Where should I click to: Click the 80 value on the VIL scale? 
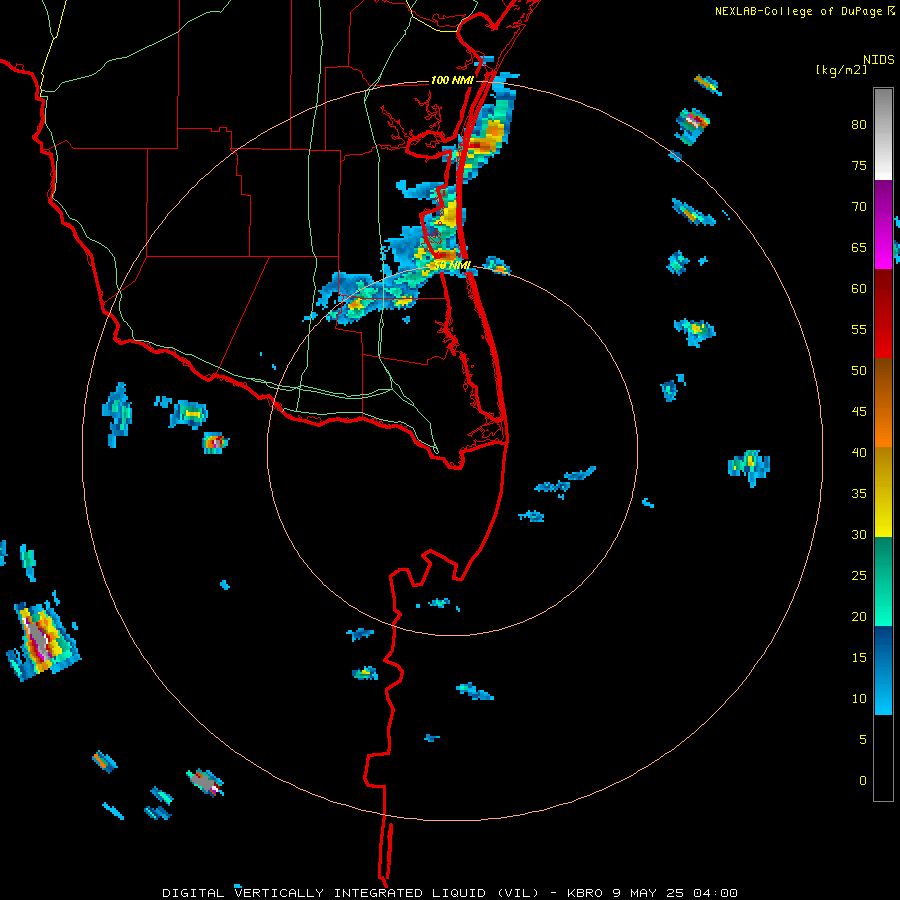click(859, 125)
